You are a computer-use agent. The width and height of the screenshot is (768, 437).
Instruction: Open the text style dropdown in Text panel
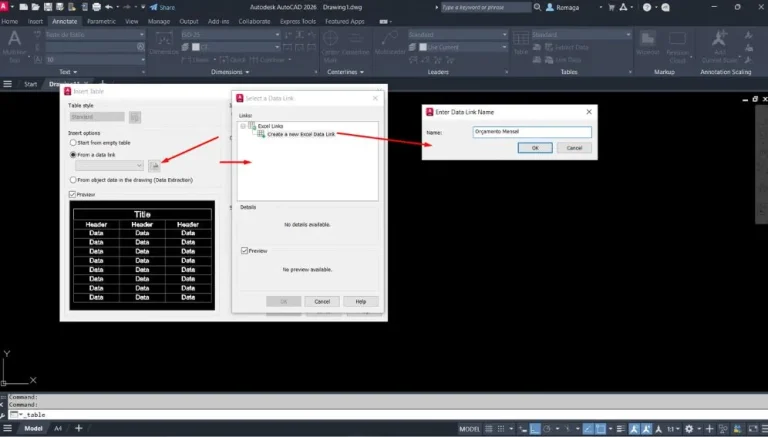point(95,35)
